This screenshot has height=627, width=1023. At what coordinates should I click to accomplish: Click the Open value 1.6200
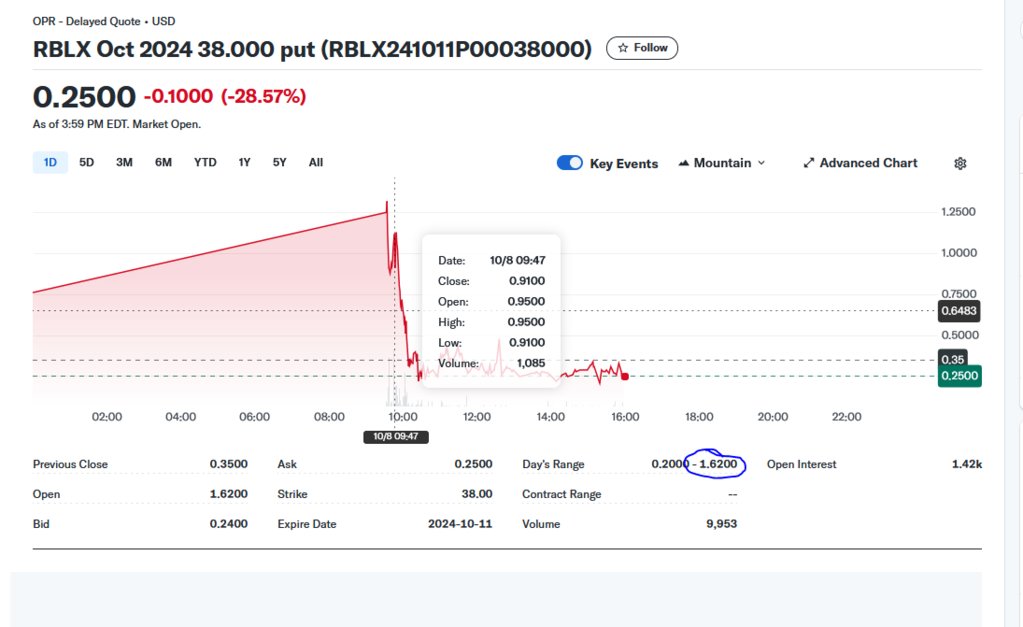pyautogui.click(x=228, y=494)
